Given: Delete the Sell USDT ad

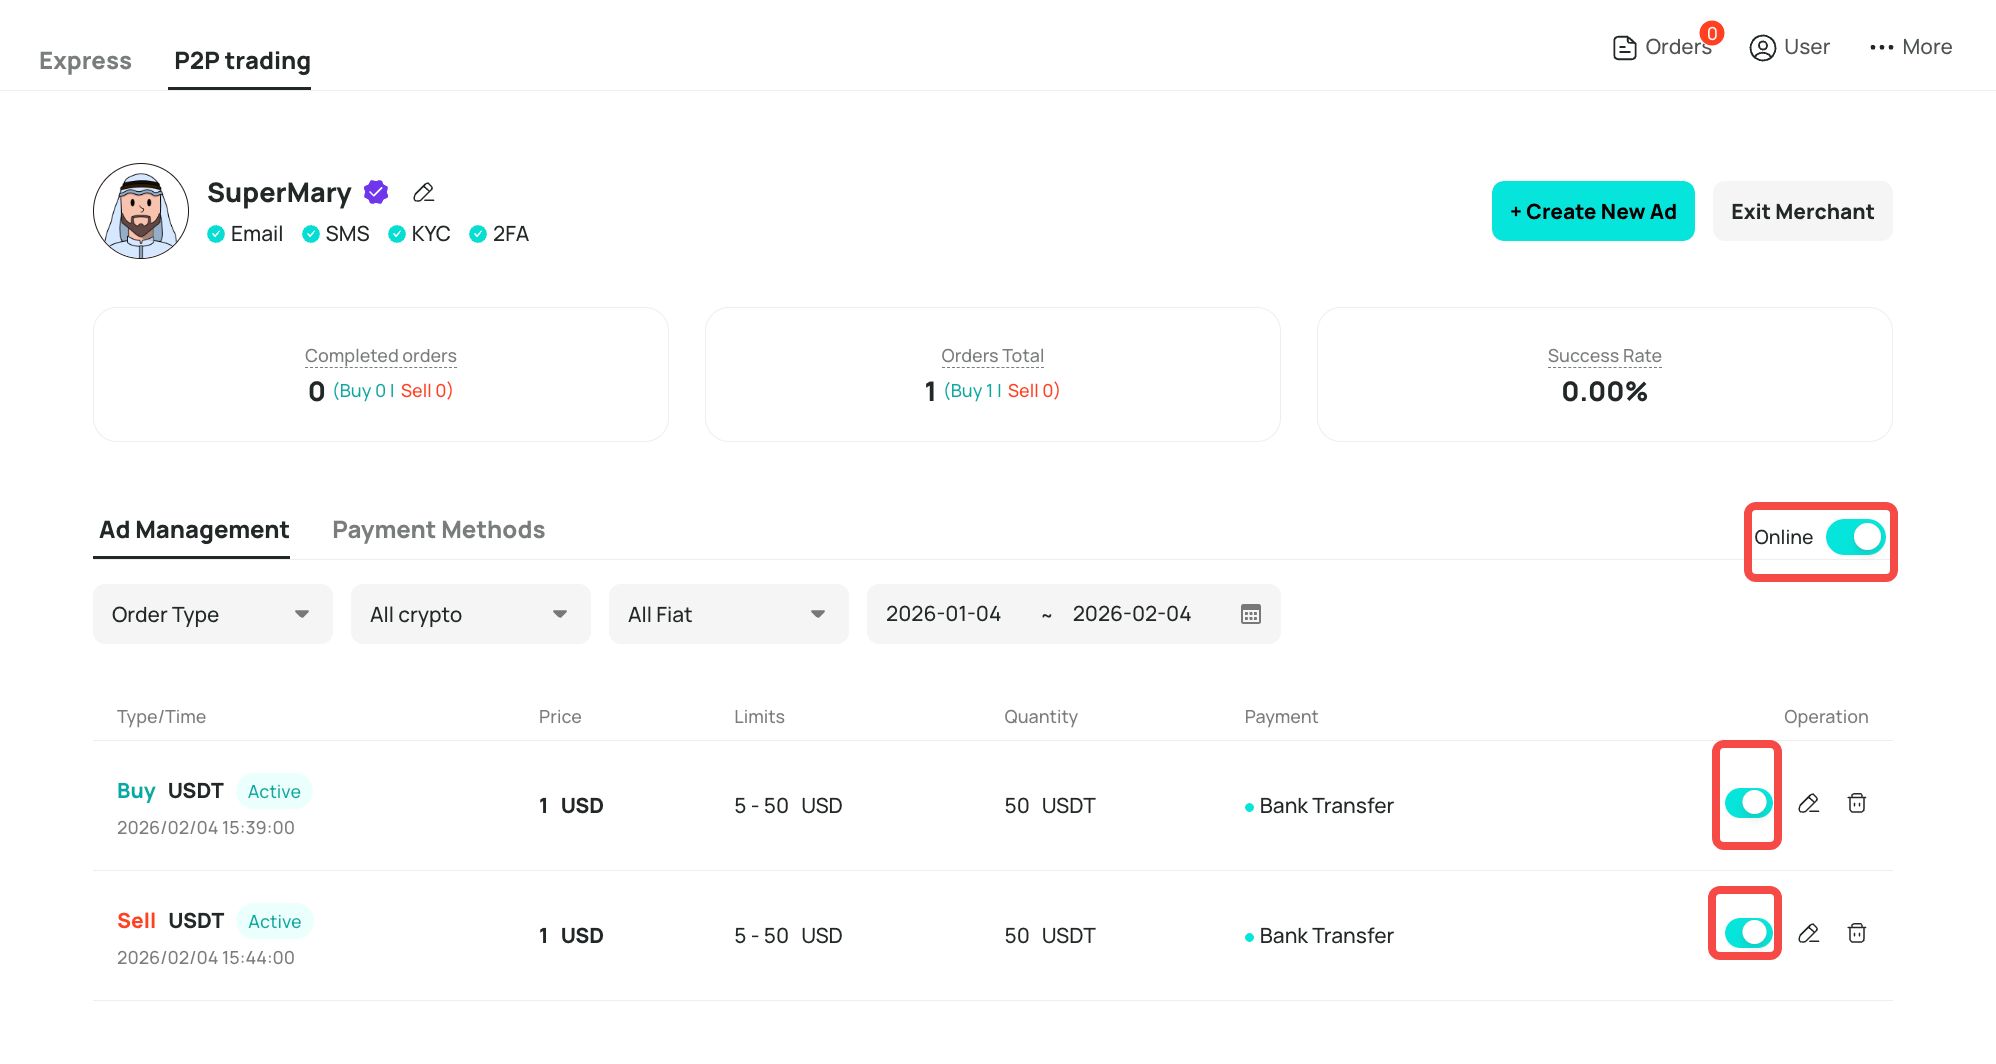Looking at the screenshot, I should click(1857, 933).
